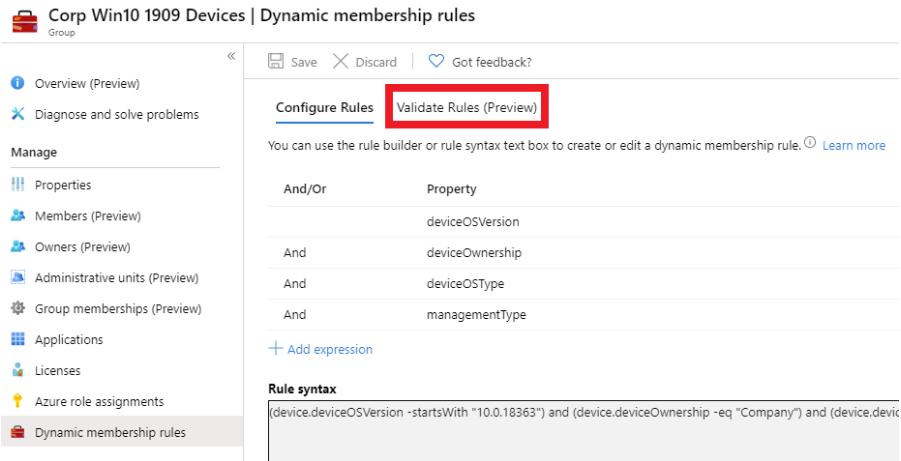Click And operator in managementType row
The width and height of the screenshot is (901, 461).
pyautogui.click(x=295, y=315)
